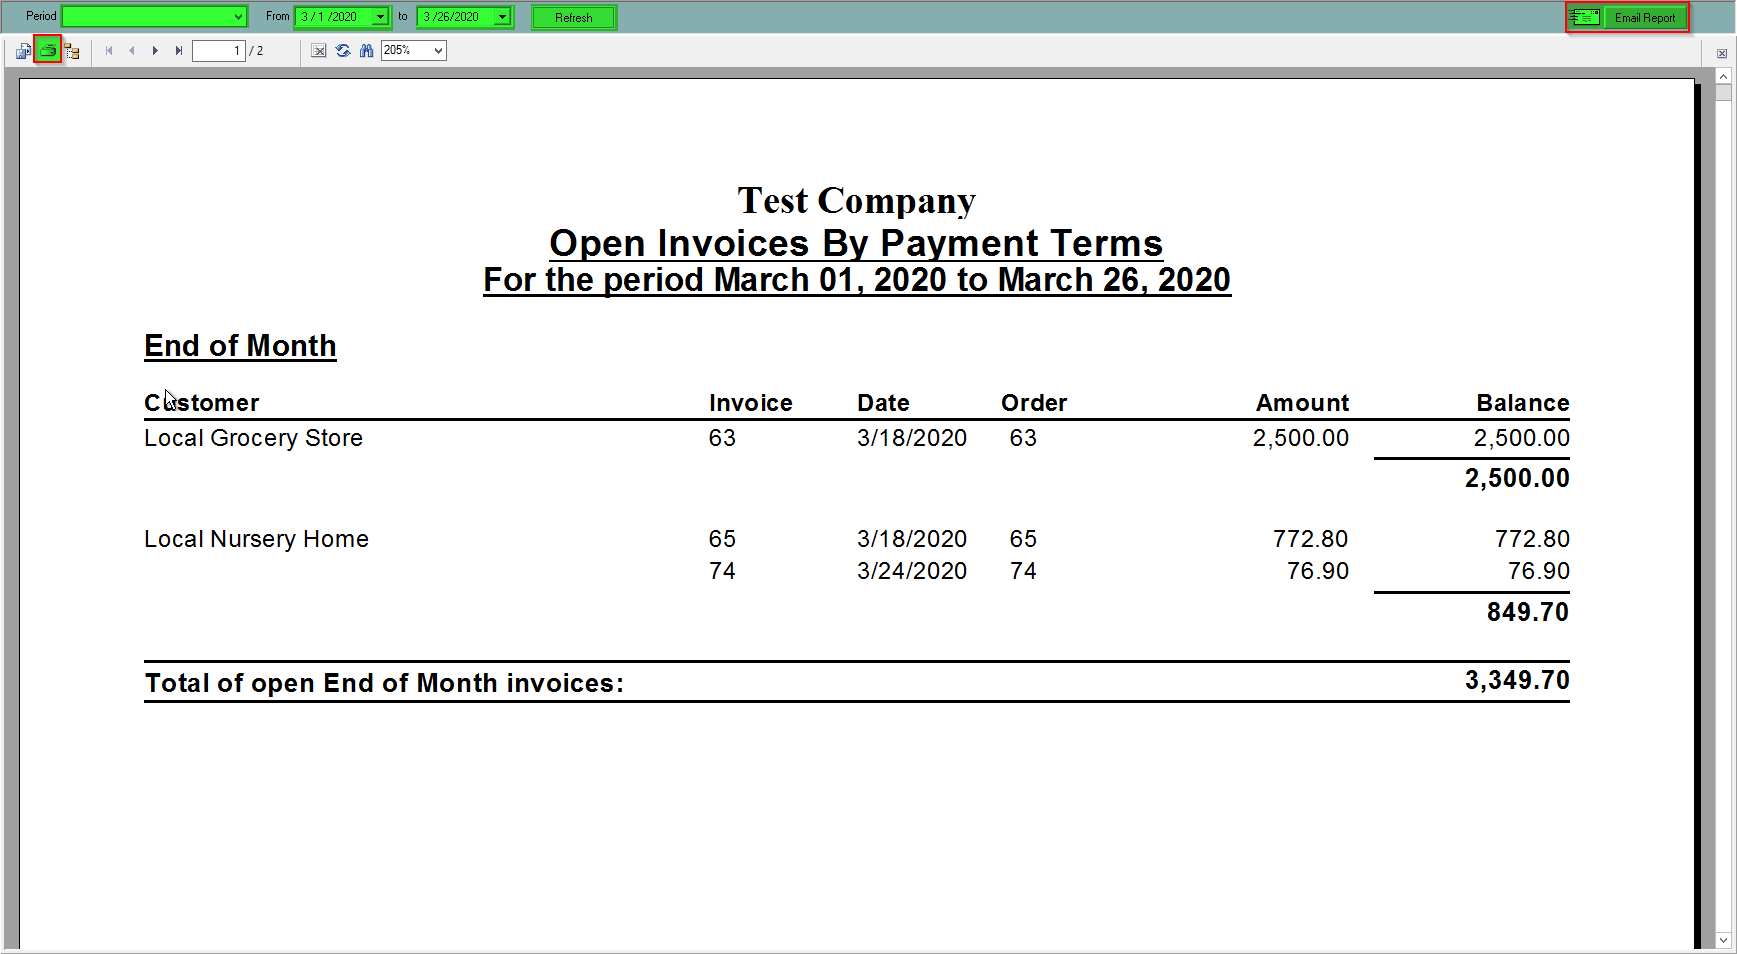
Task: Open the binoculars search text icon
Action: pyautogui.click(x=367, y=50)
